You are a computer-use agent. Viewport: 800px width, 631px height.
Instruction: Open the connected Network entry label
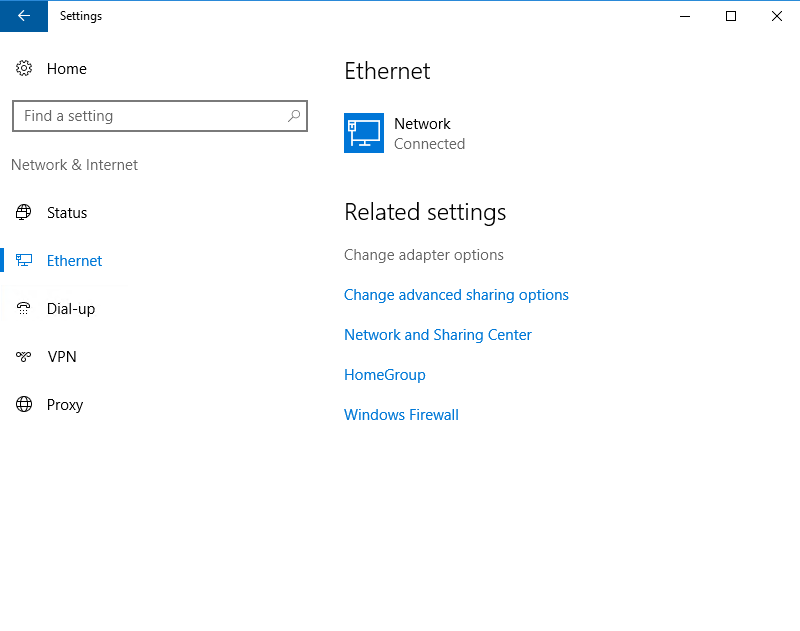422,124
